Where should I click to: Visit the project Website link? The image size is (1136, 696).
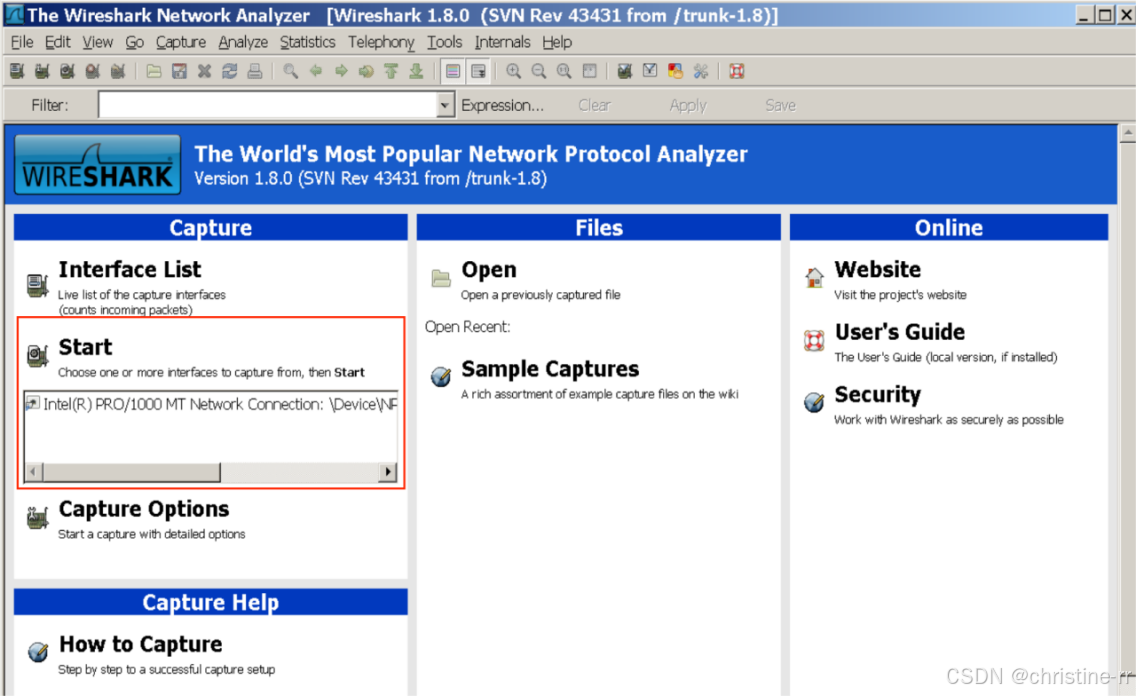(877, 269)
